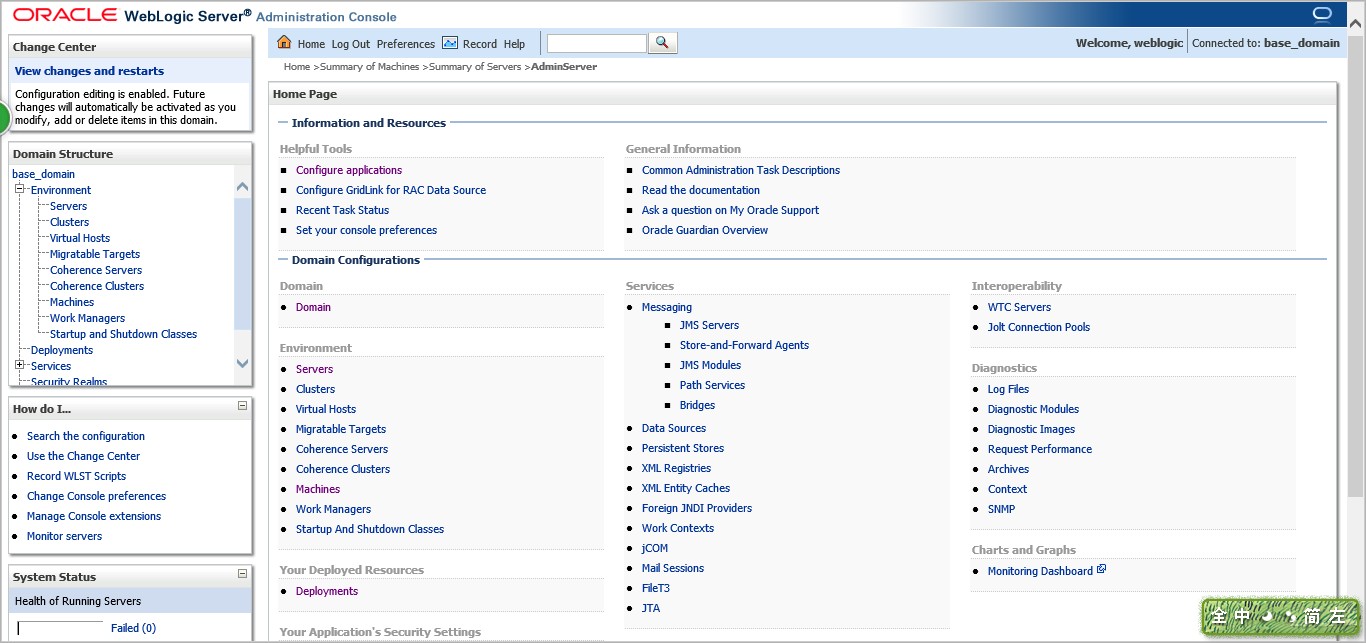Click the Chinese input method toolbar

[1281, 616]
